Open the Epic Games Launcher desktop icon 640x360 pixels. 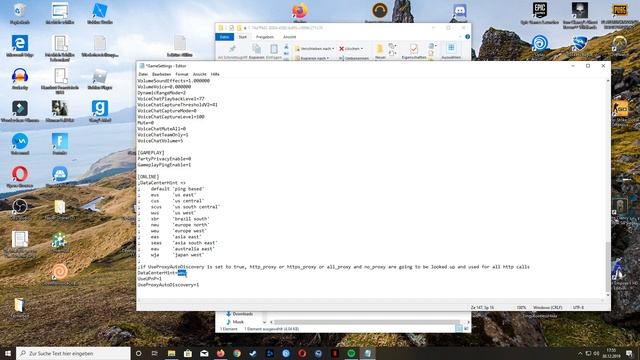coord(540,13)
